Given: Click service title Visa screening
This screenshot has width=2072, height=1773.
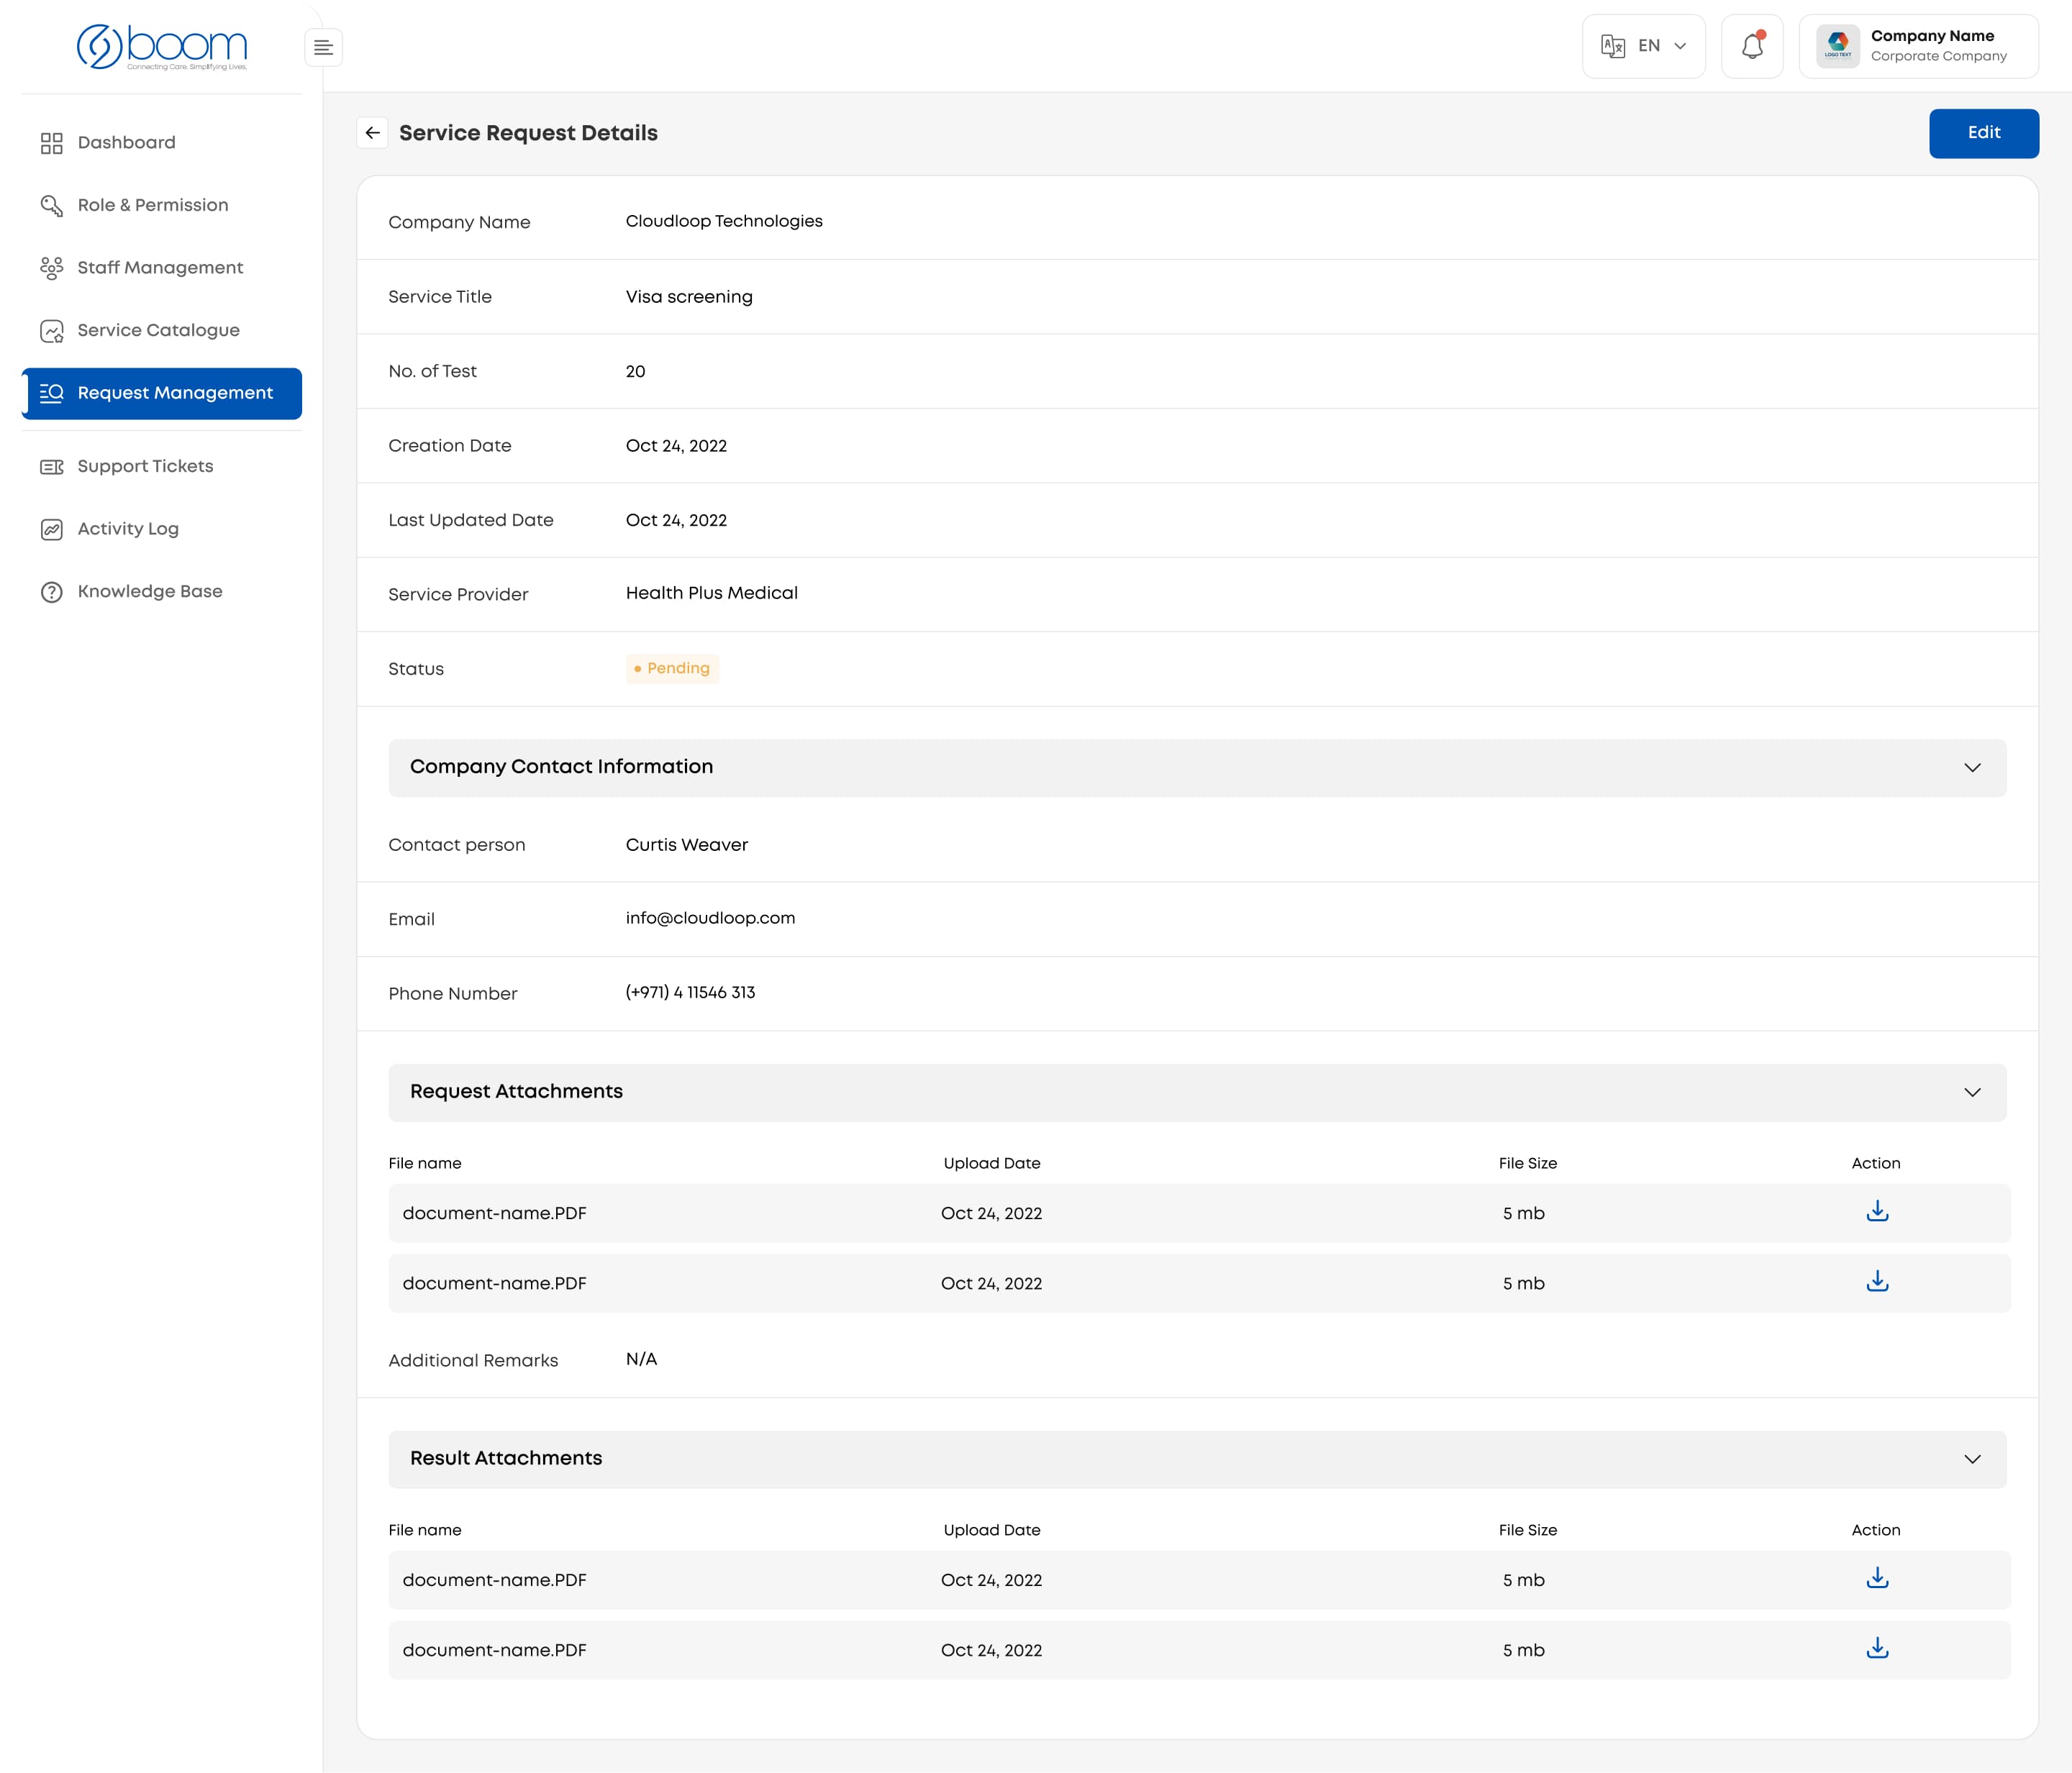Looking at the screenshot, I should tap(689, 297).
